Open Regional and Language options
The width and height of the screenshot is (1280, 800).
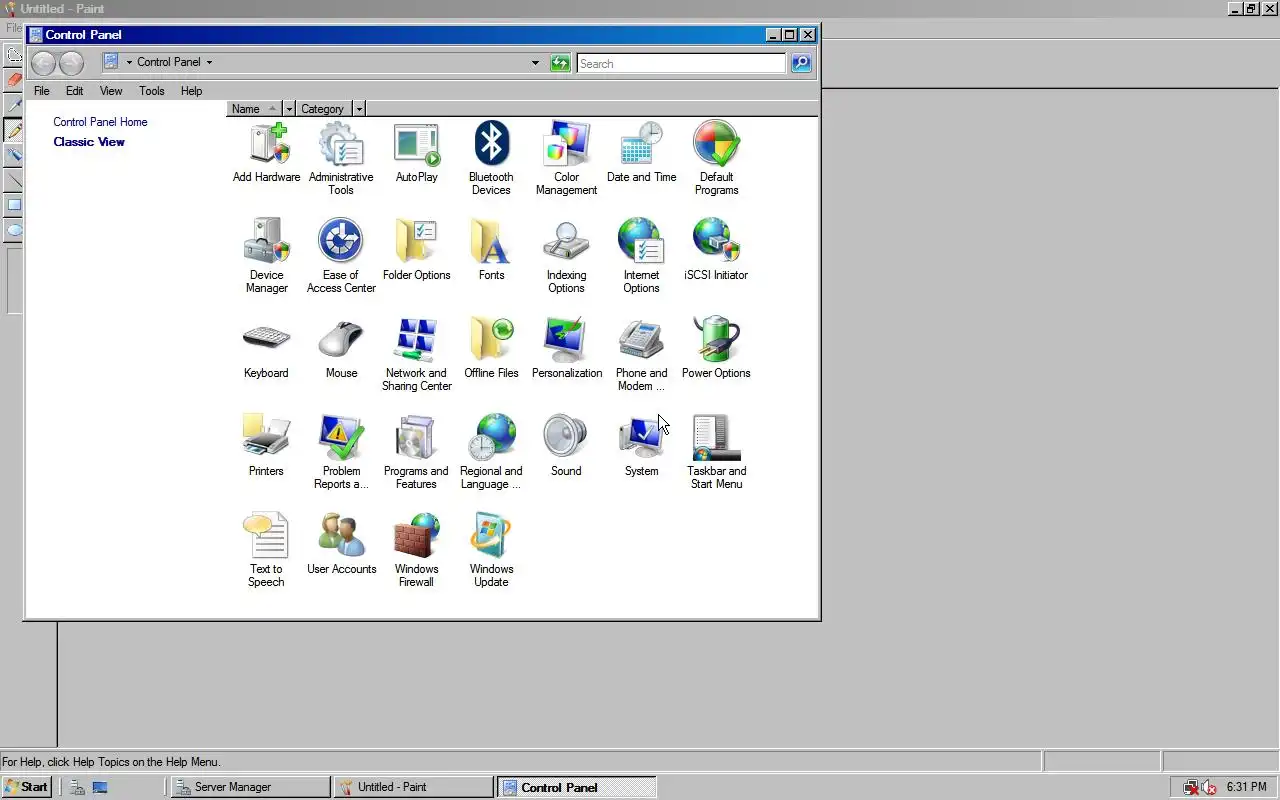(x=491, y=453)
